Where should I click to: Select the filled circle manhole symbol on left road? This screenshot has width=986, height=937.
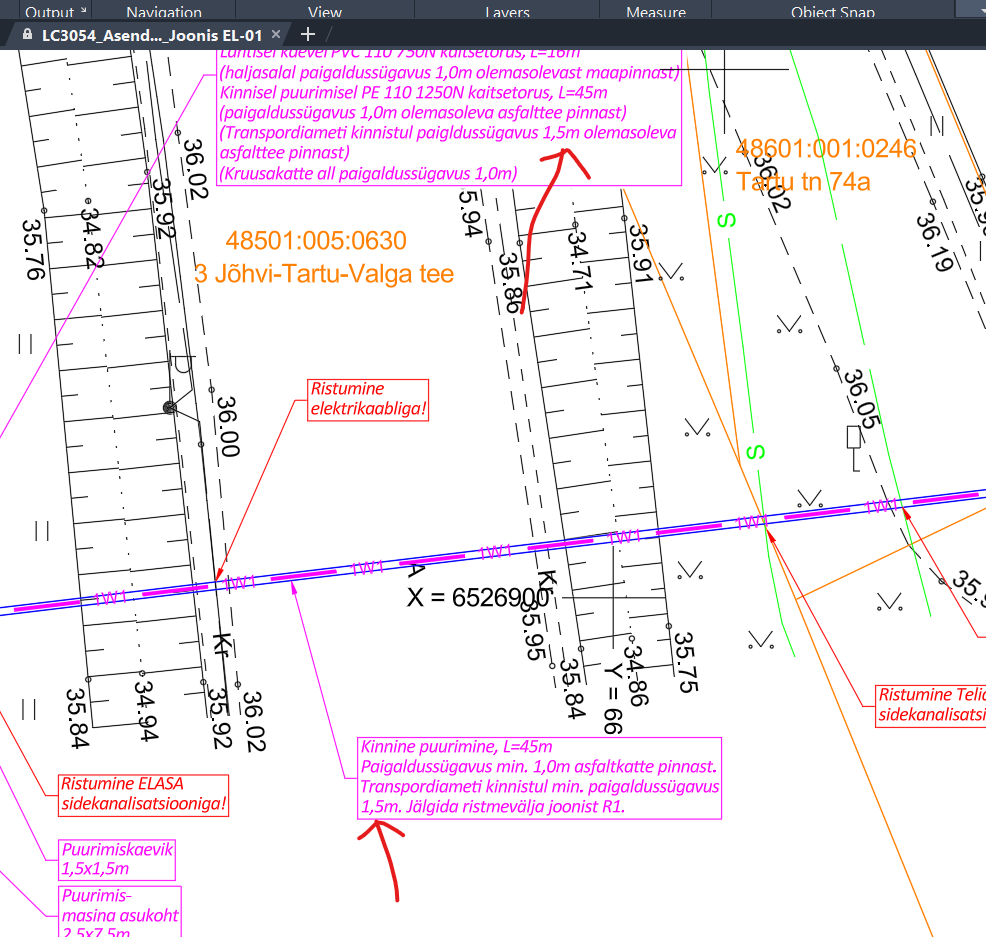(170, 407)
